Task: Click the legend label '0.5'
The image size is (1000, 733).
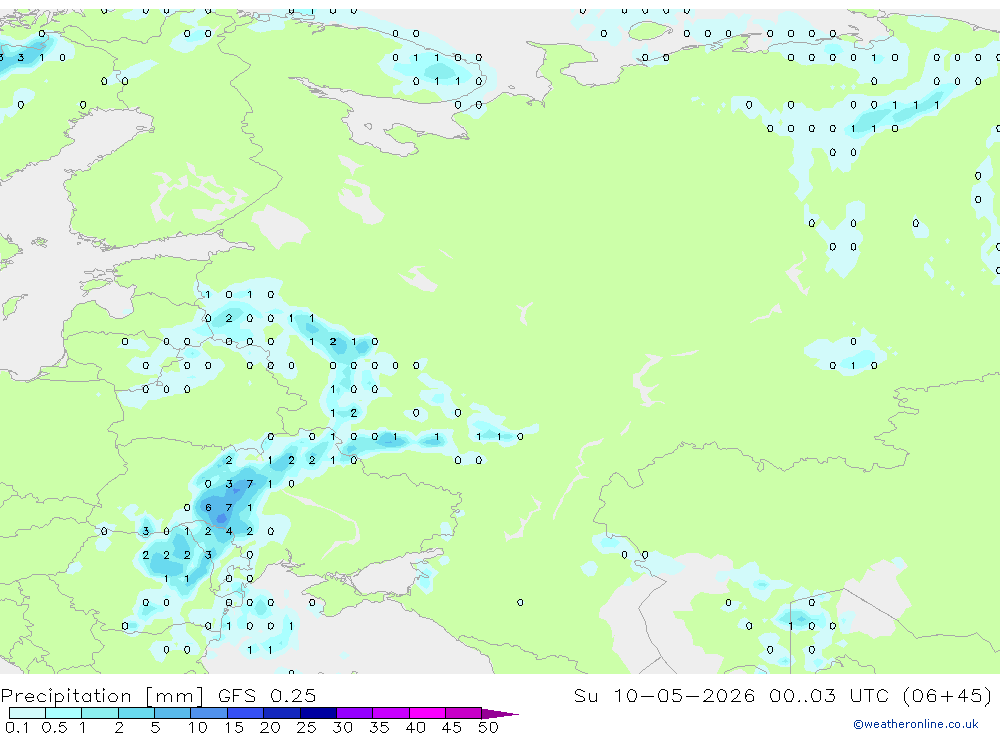Action: [x=54, y=727]
